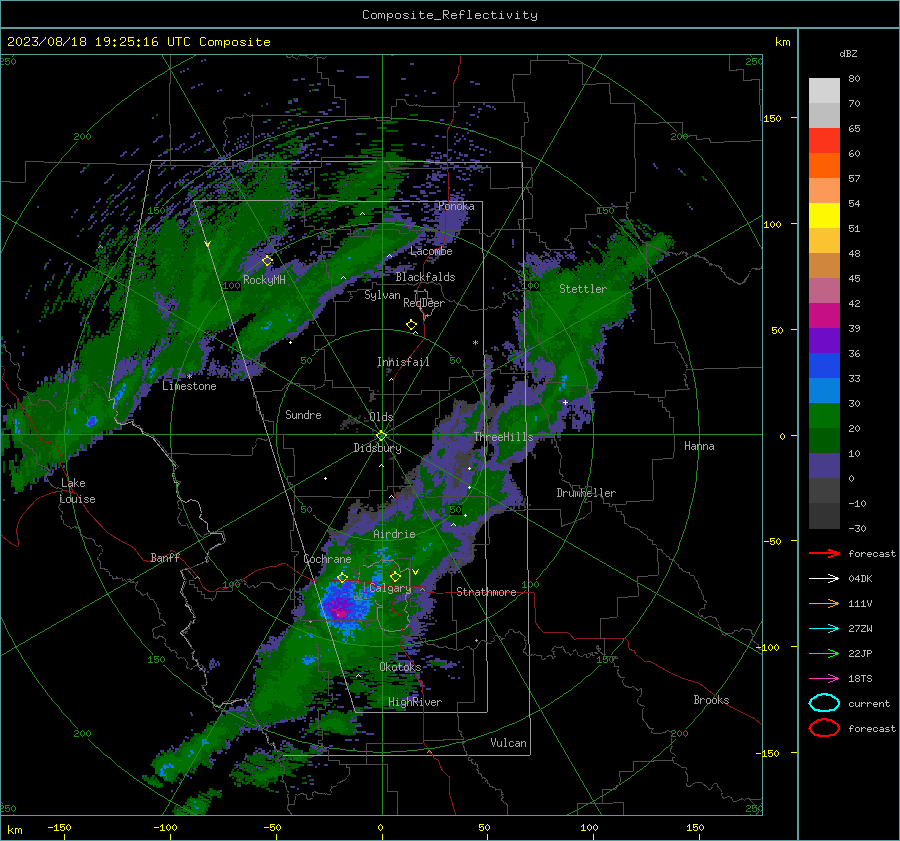Click the Vulcan city label
Viewport: 900px width, 841px height.
tap(509, 743)
